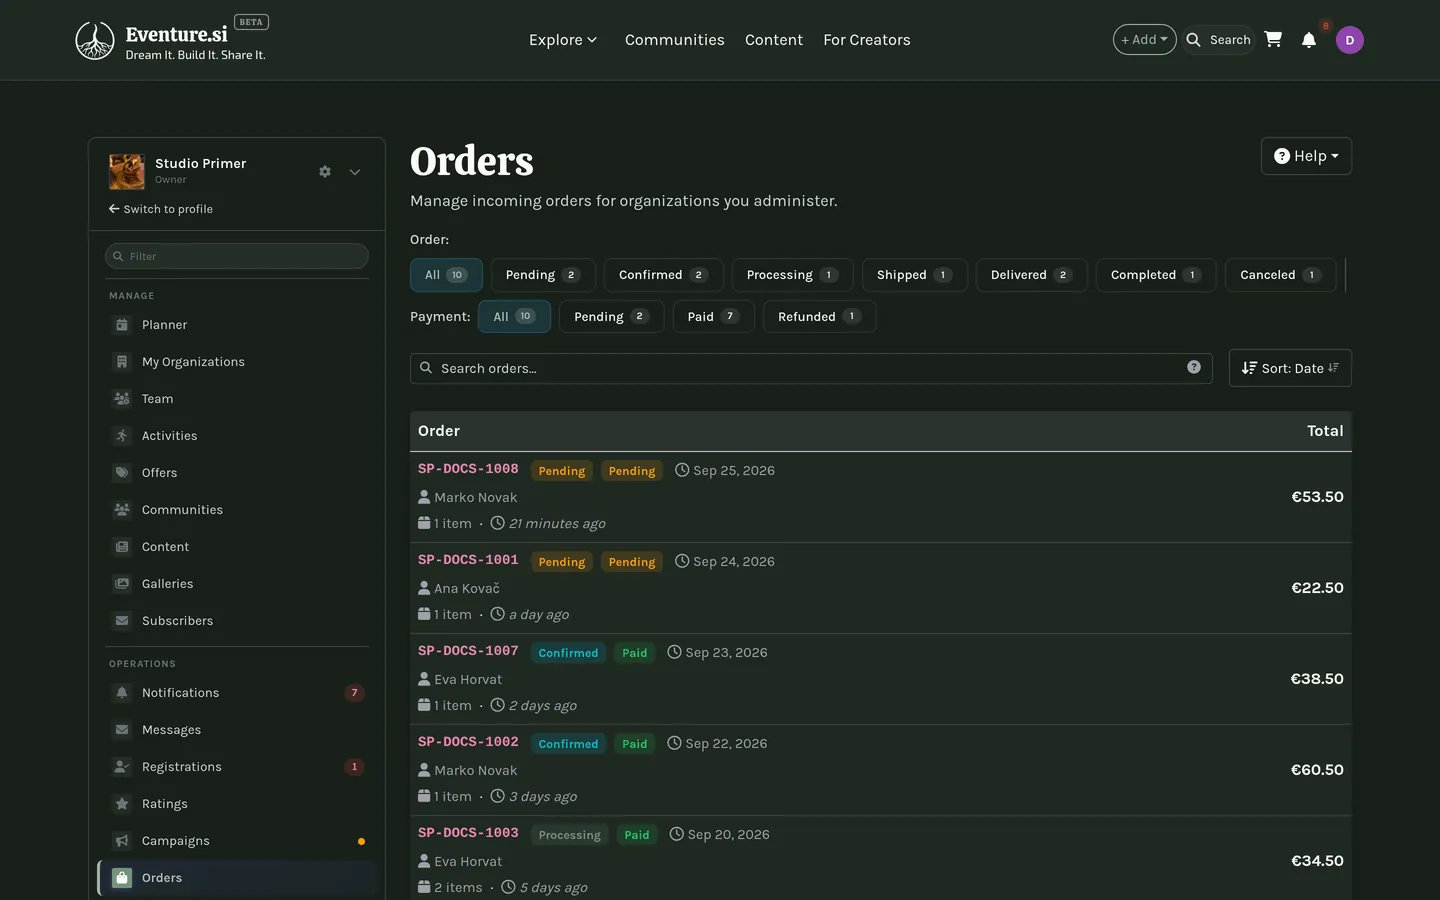Click the Planner sidebar icon
Image resolution: width=1440 pixels, height=900 pixels.
(x=122, y=325)
